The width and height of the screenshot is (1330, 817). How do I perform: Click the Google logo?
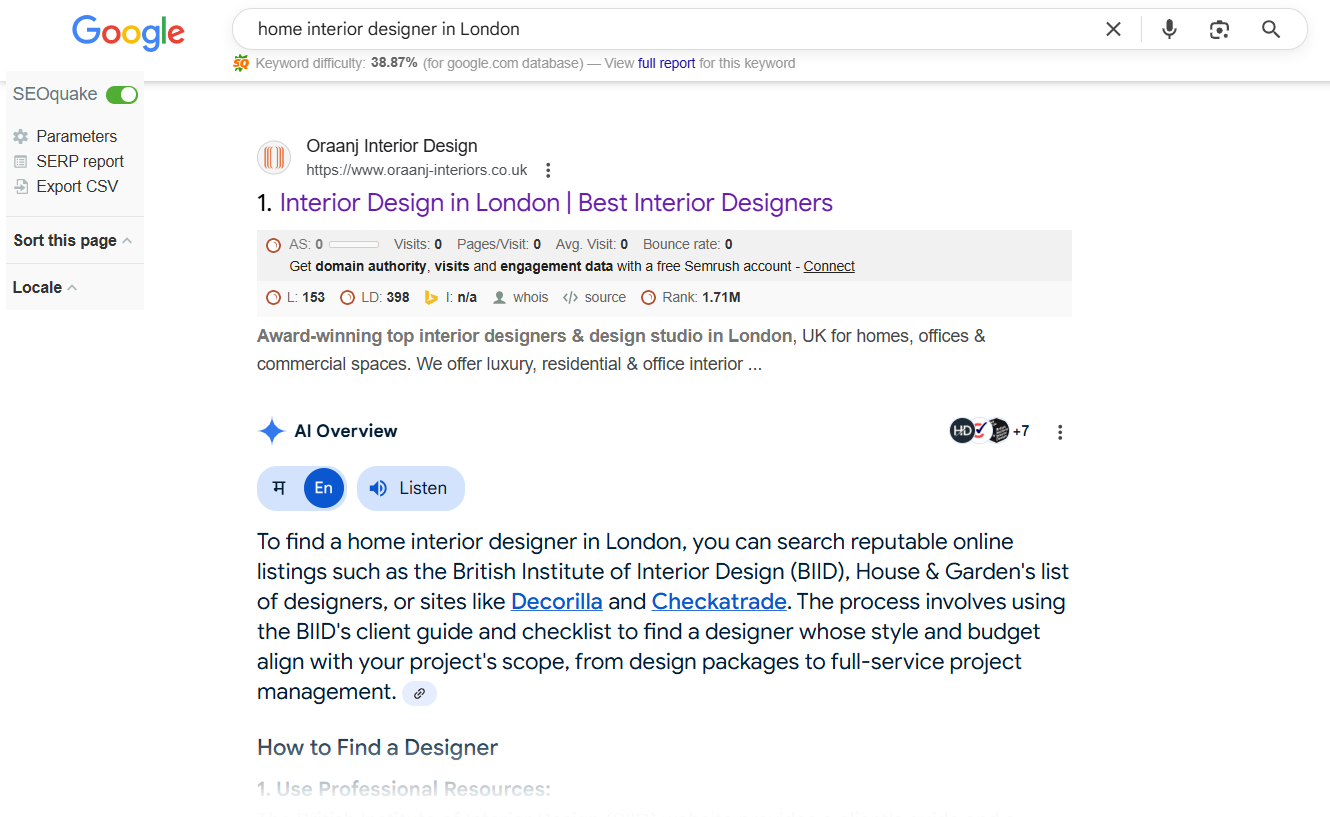(x=128, y=32)
